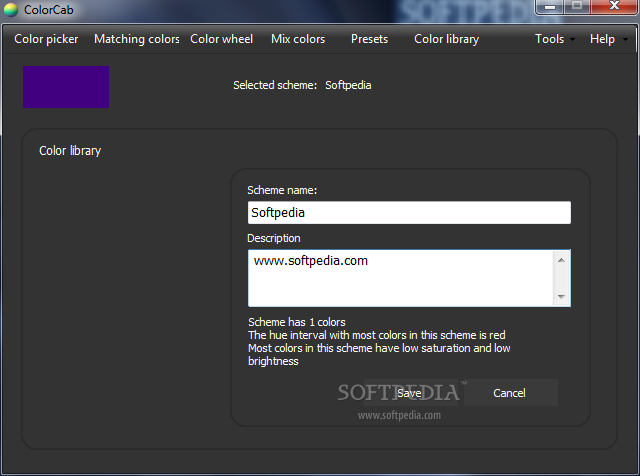This screenshot has height=476, width=640.
Task: Click the description scrollbar up arrow
Action: 561,260
